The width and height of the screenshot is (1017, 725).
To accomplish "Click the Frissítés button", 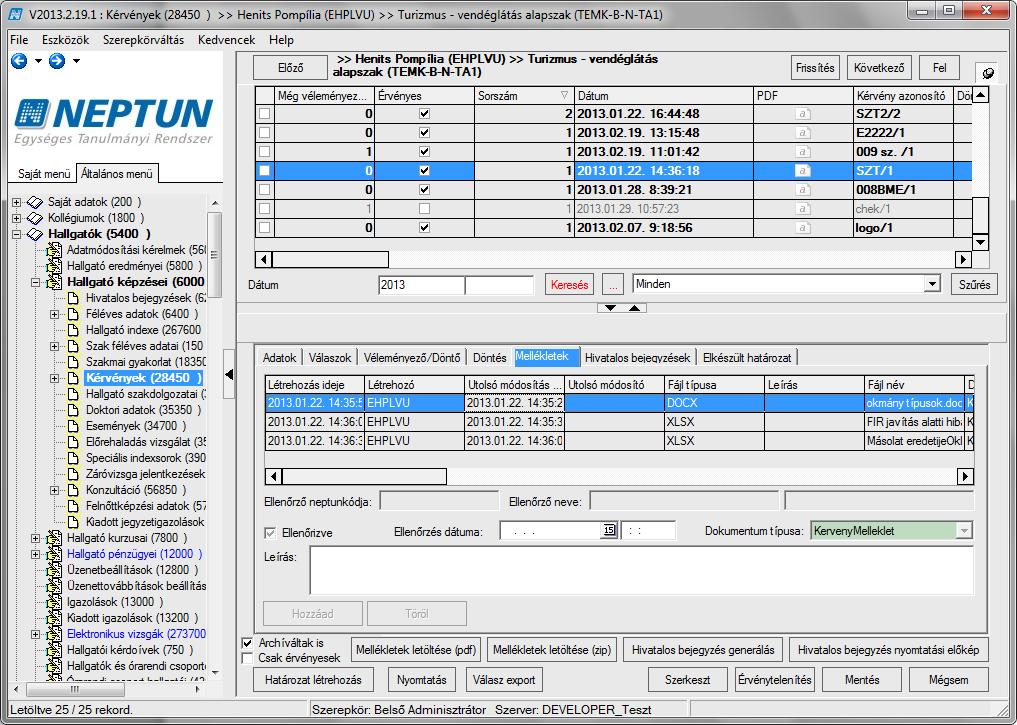I will coord(815,68).
